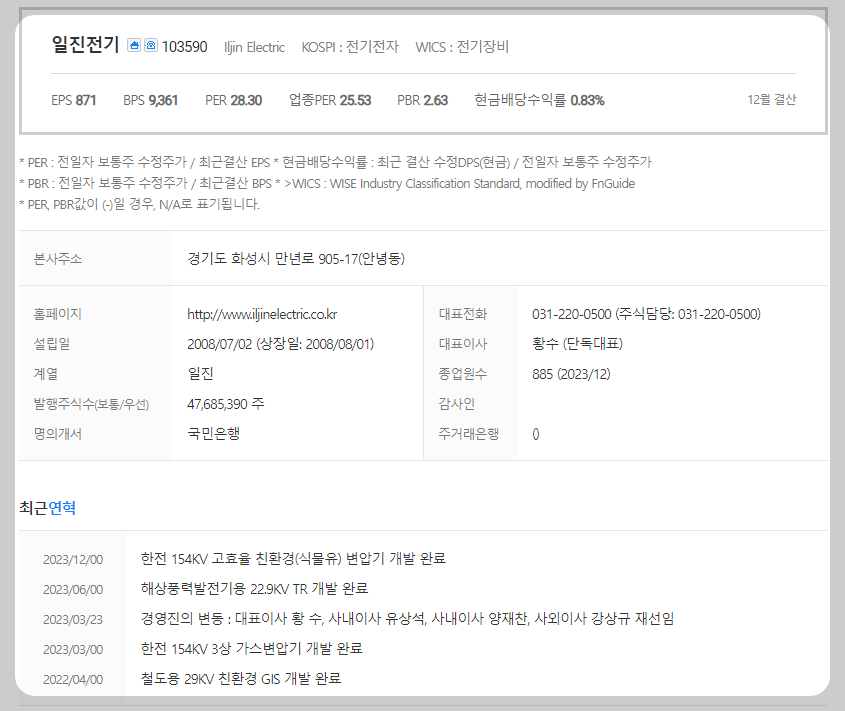Click the EPS 871 value

tap(73, 100)
